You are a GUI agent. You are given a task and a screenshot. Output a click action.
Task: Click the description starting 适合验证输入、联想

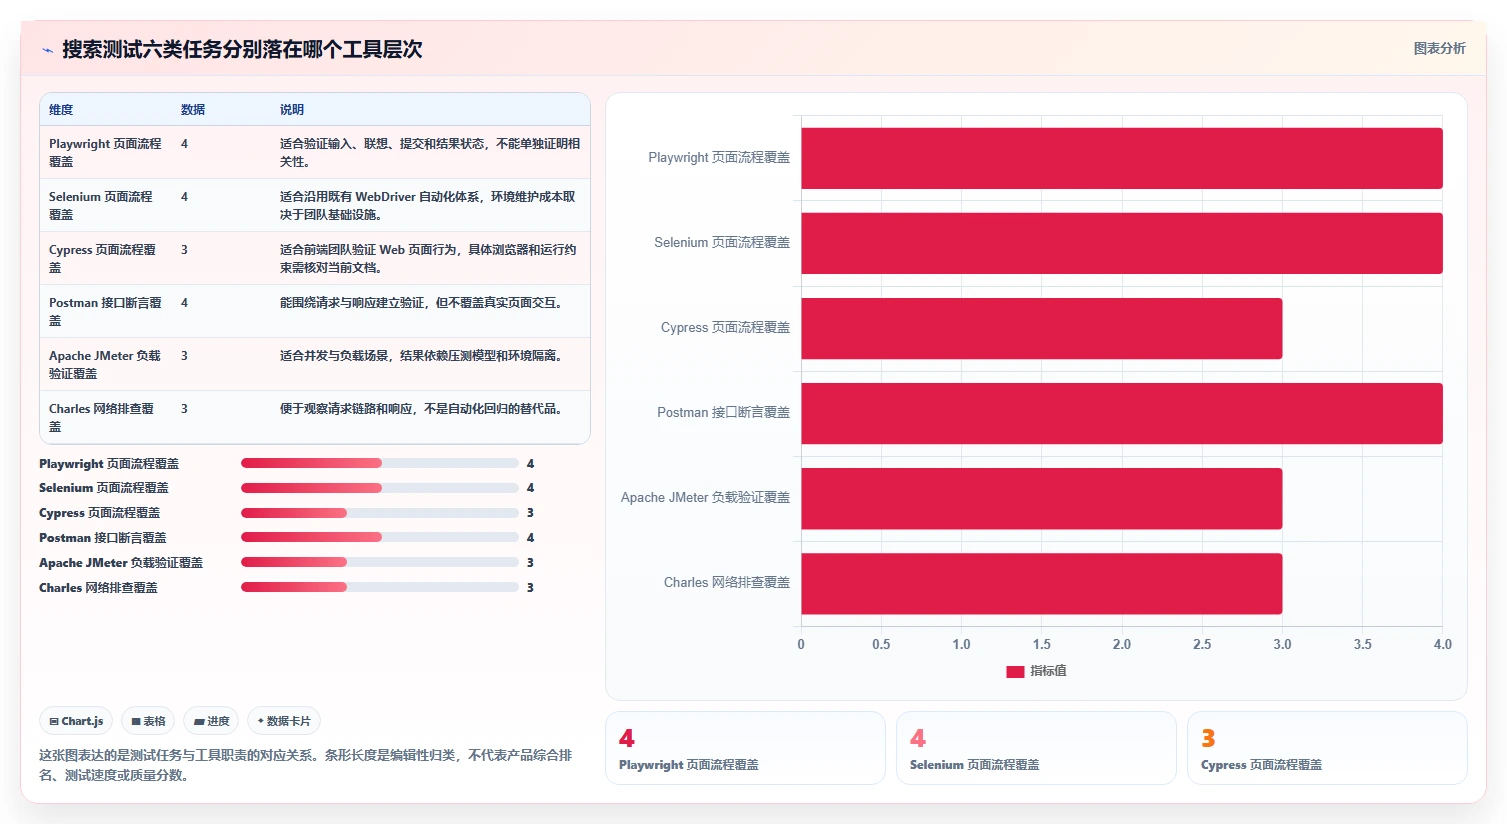point(430,152)
